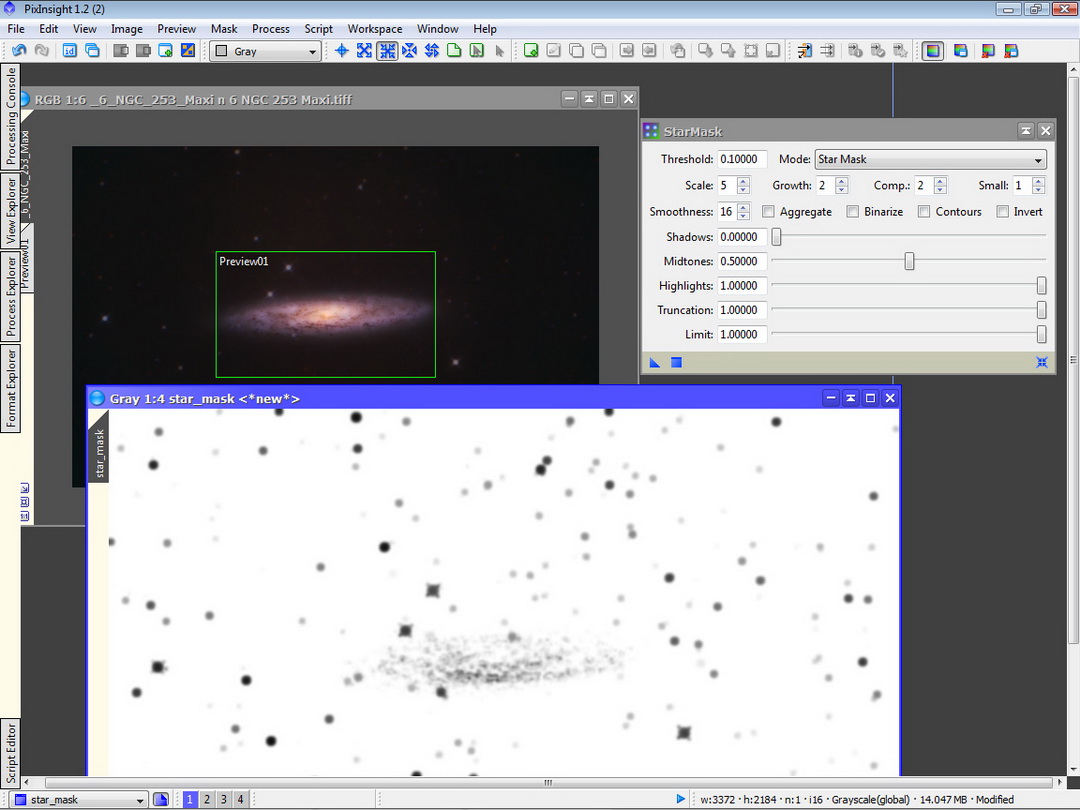Click the blue crosshair icon in toolbar
Screen dimensions: 1080x810
[342, 51]
